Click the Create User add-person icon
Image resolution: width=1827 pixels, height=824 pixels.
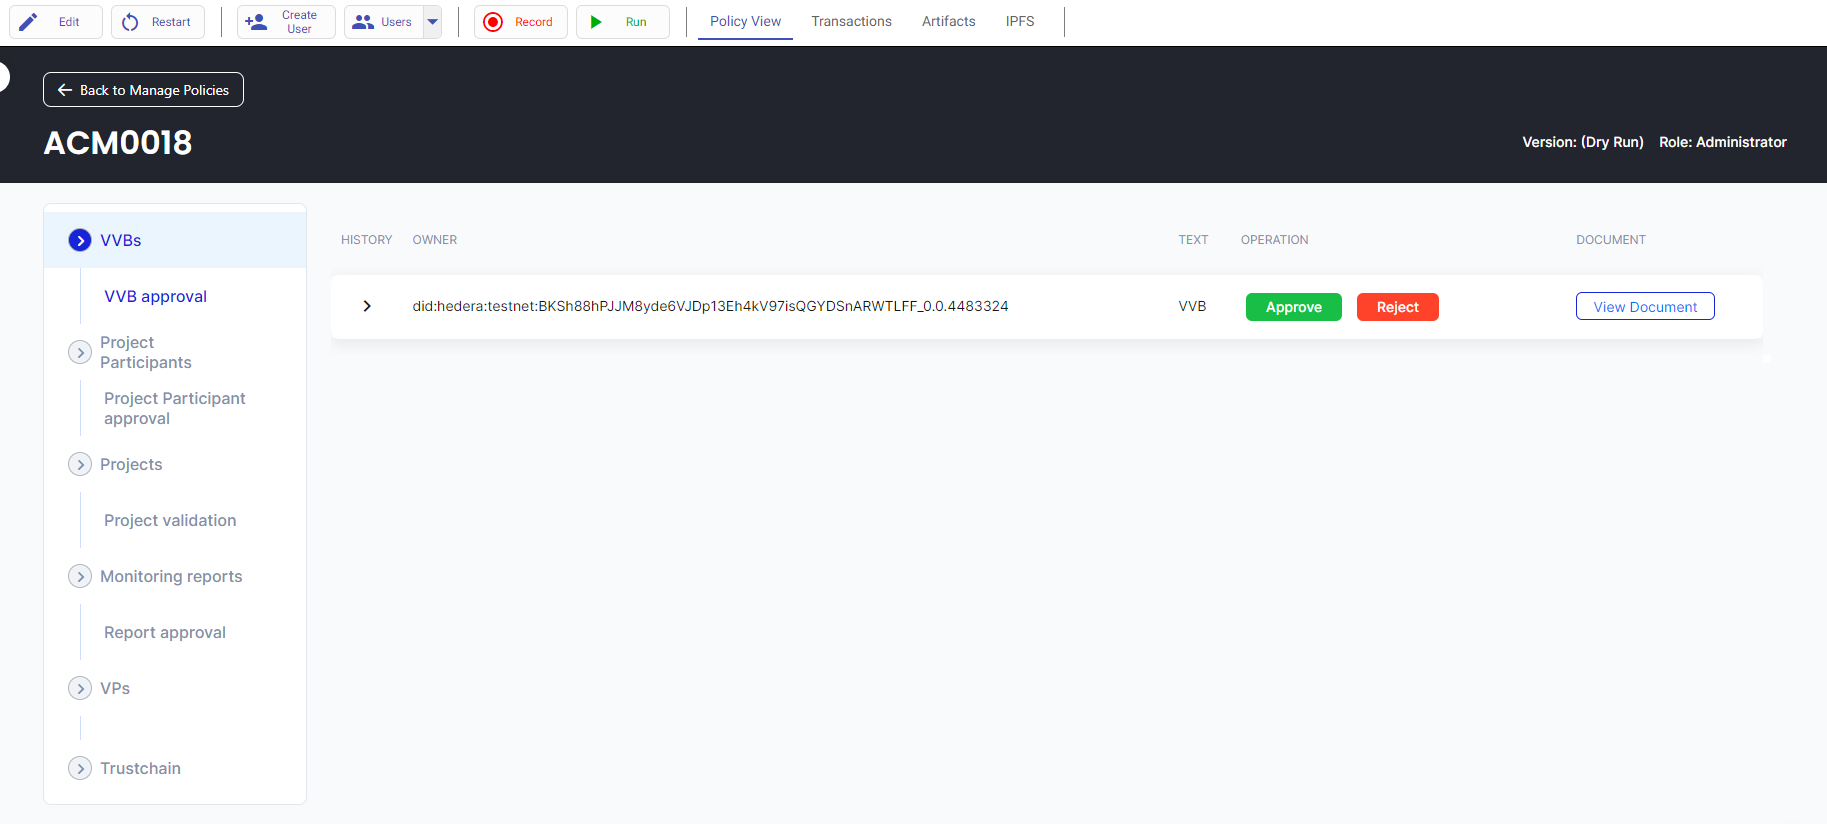coord(257,22)
